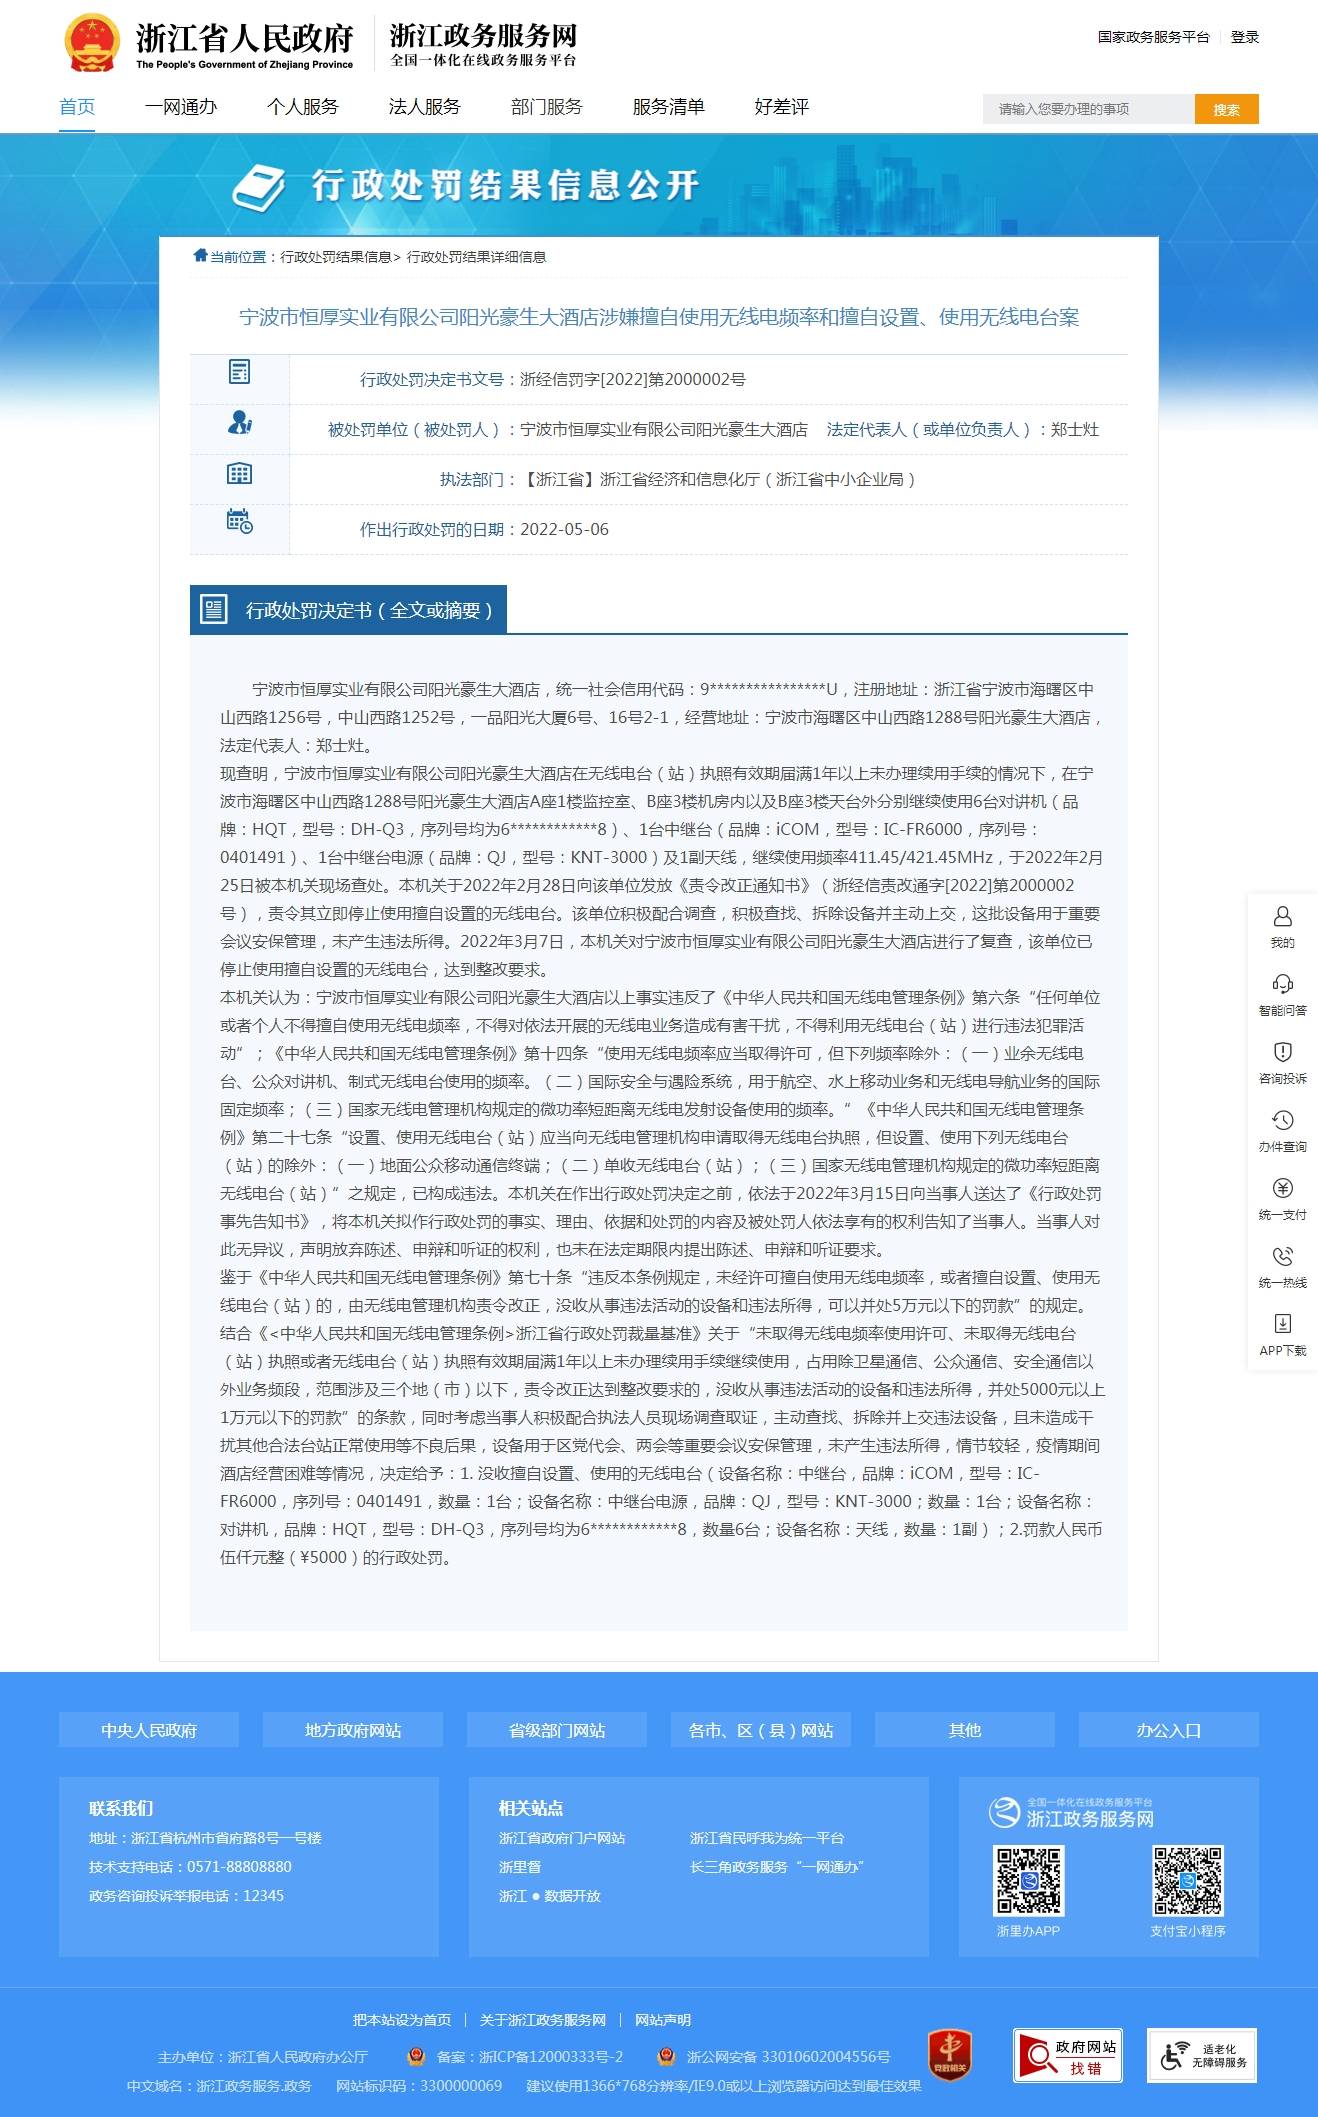Image resolution: width=1318 pixels, height=2117 pixels.
Task: Click the home icon beside 当前位置
Action: coord(200,256)
